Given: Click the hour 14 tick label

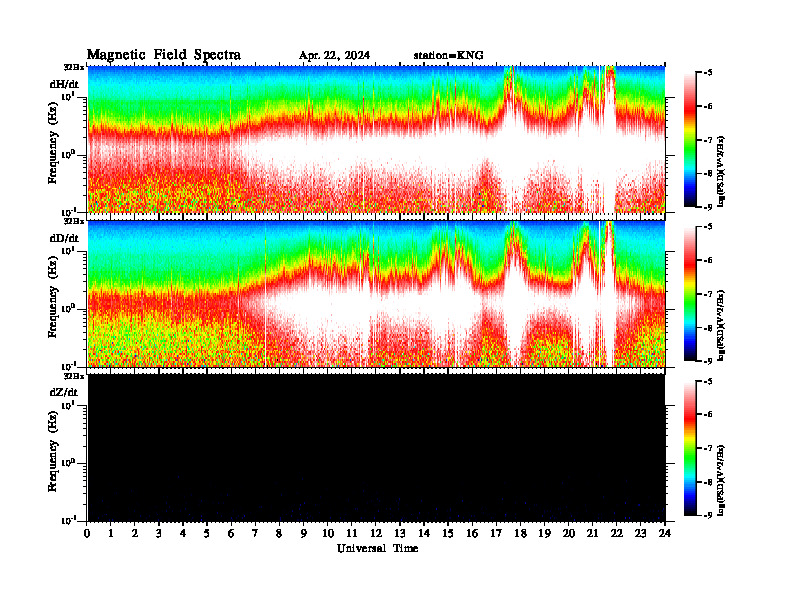Looking at the screenshot, I should click(424, 534).
